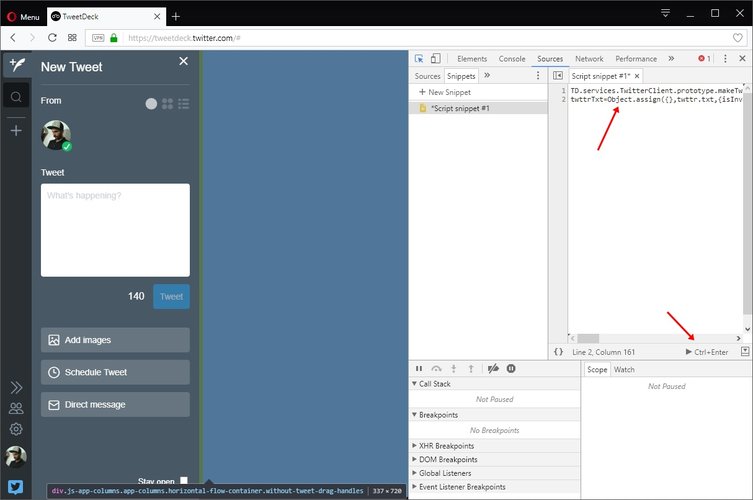Select Script snippet #1 in the list
The width and height of the screenshot is (753, 500).
click(x=478, y=108)
